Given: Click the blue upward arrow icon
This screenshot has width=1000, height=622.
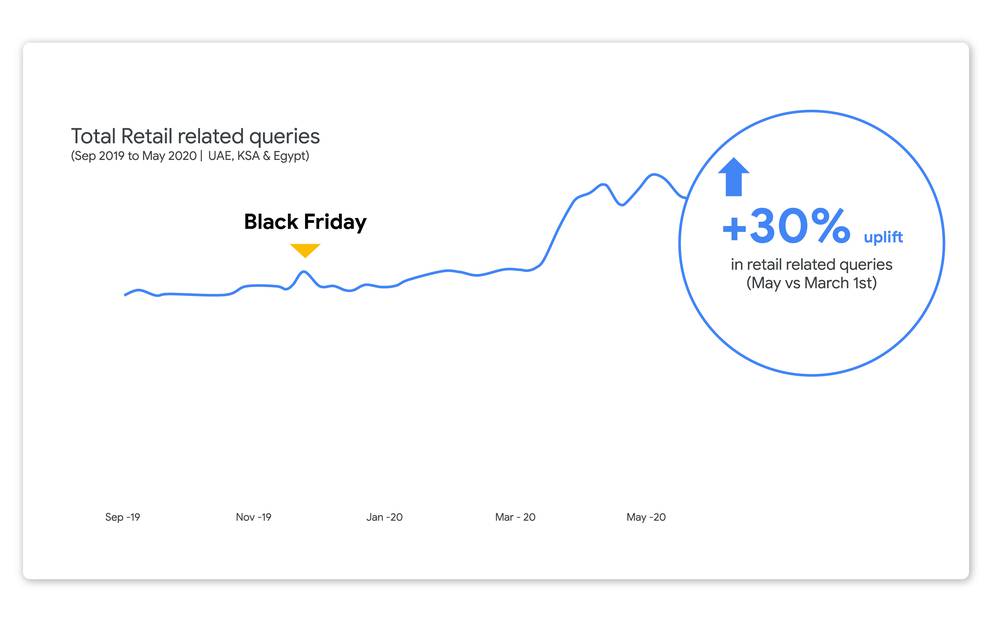Looking at the screenshot, I should [x=733, y=177].
